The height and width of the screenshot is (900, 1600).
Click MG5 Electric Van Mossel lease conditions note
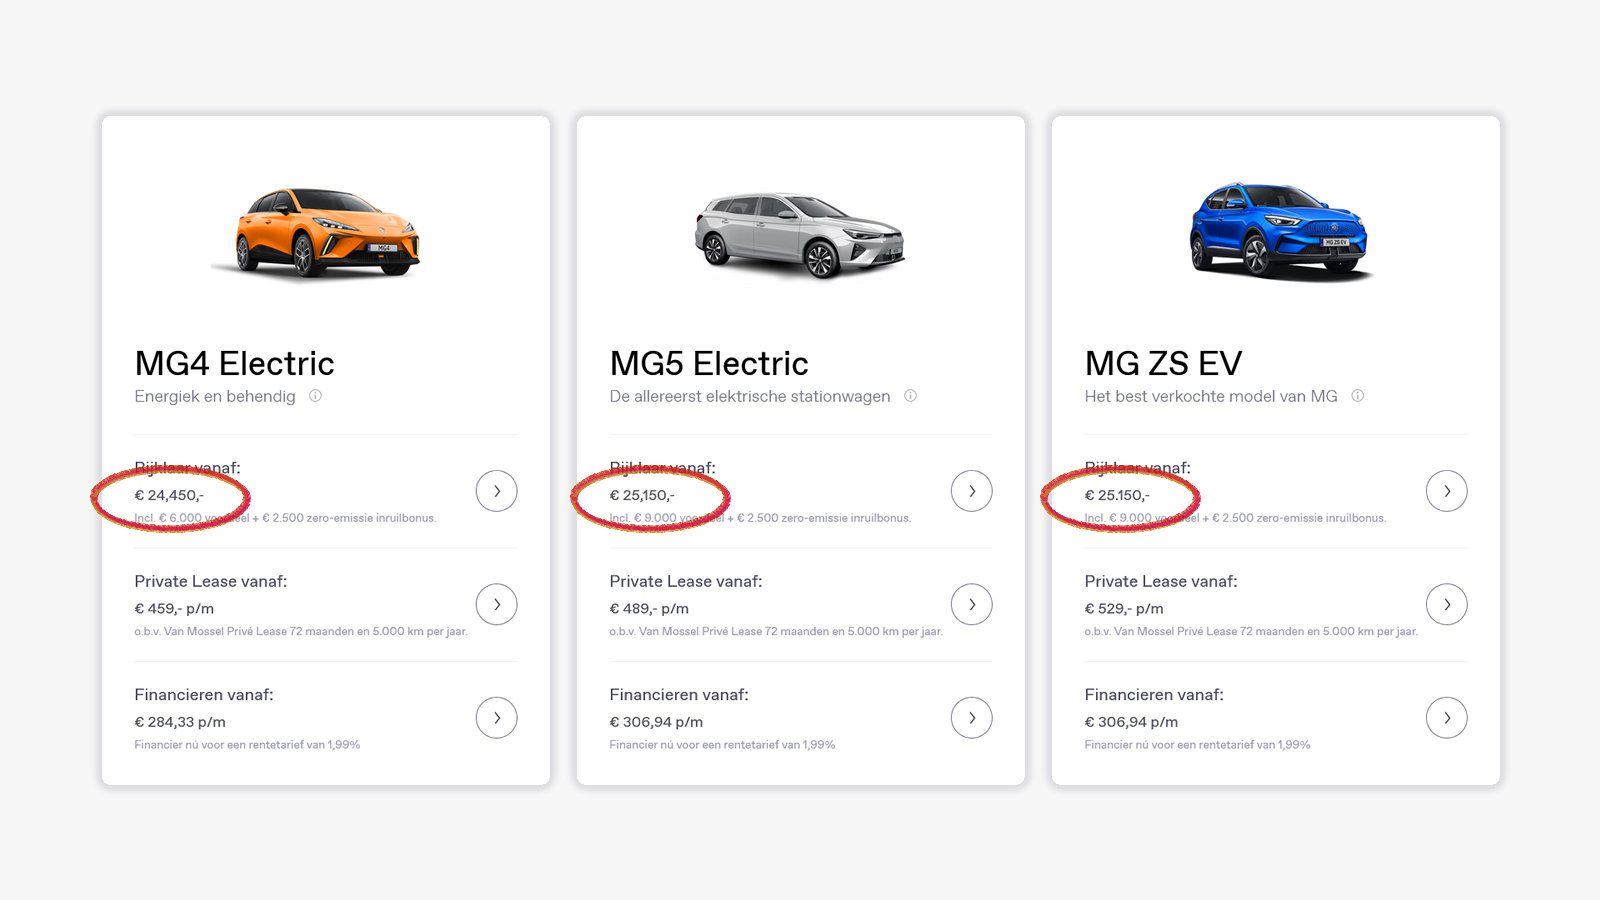coord(776,631)
